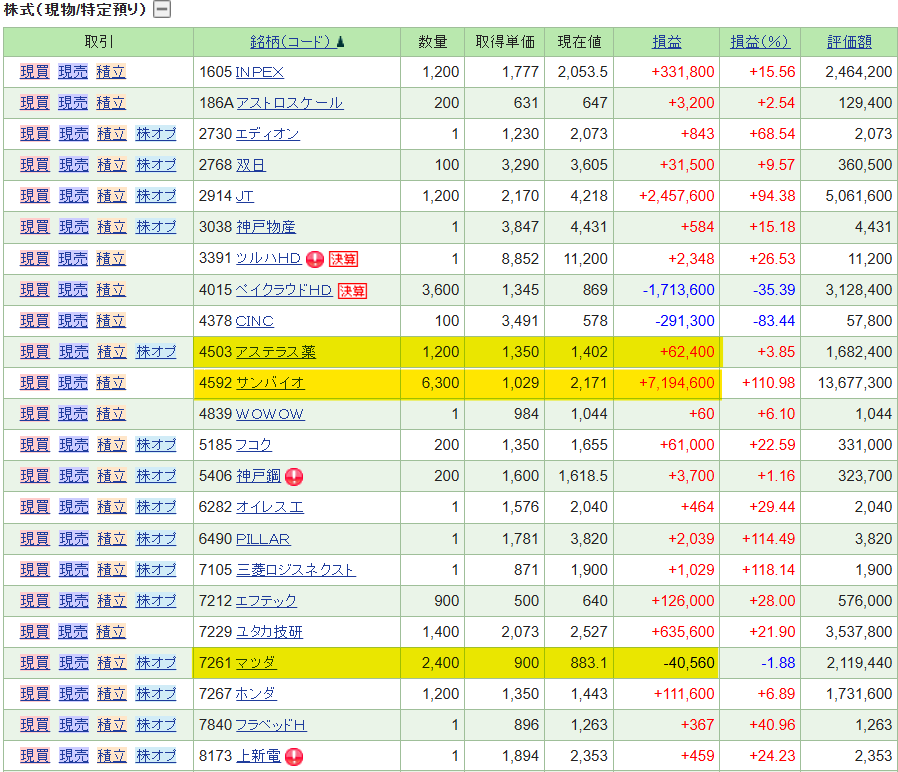Click 積立 in the エディオン row
This screenshot has height=772, width=898.
click(x=112, y=134)
